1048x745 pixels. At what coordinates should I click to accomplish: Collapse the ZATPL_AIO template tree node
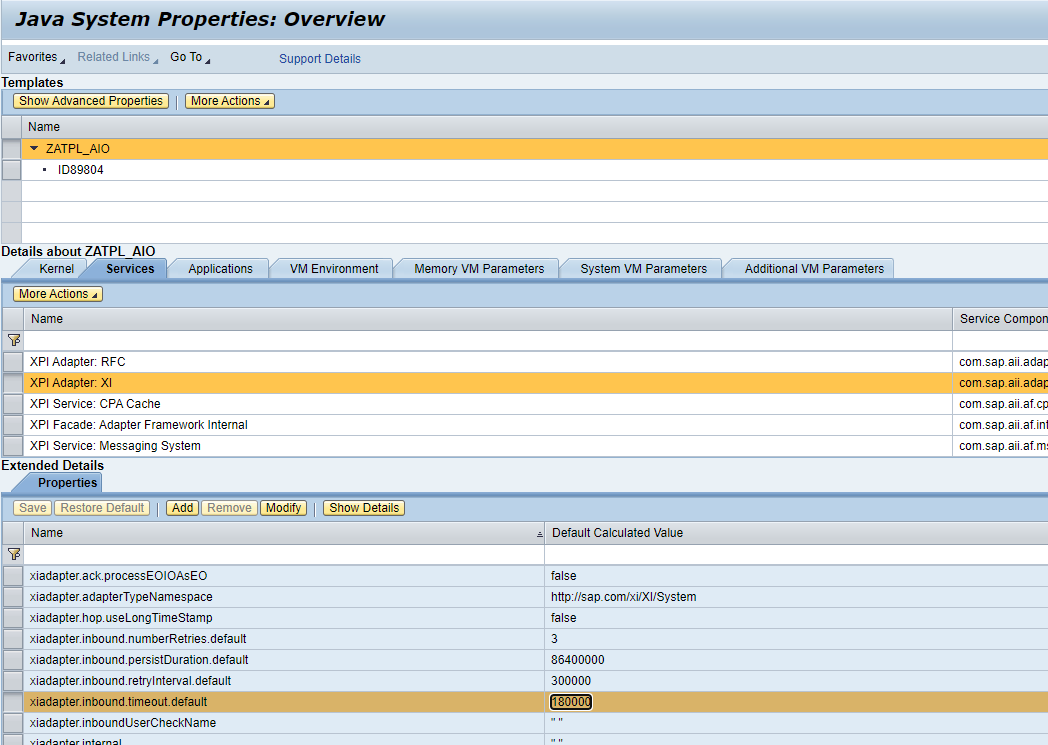point(33,148)
